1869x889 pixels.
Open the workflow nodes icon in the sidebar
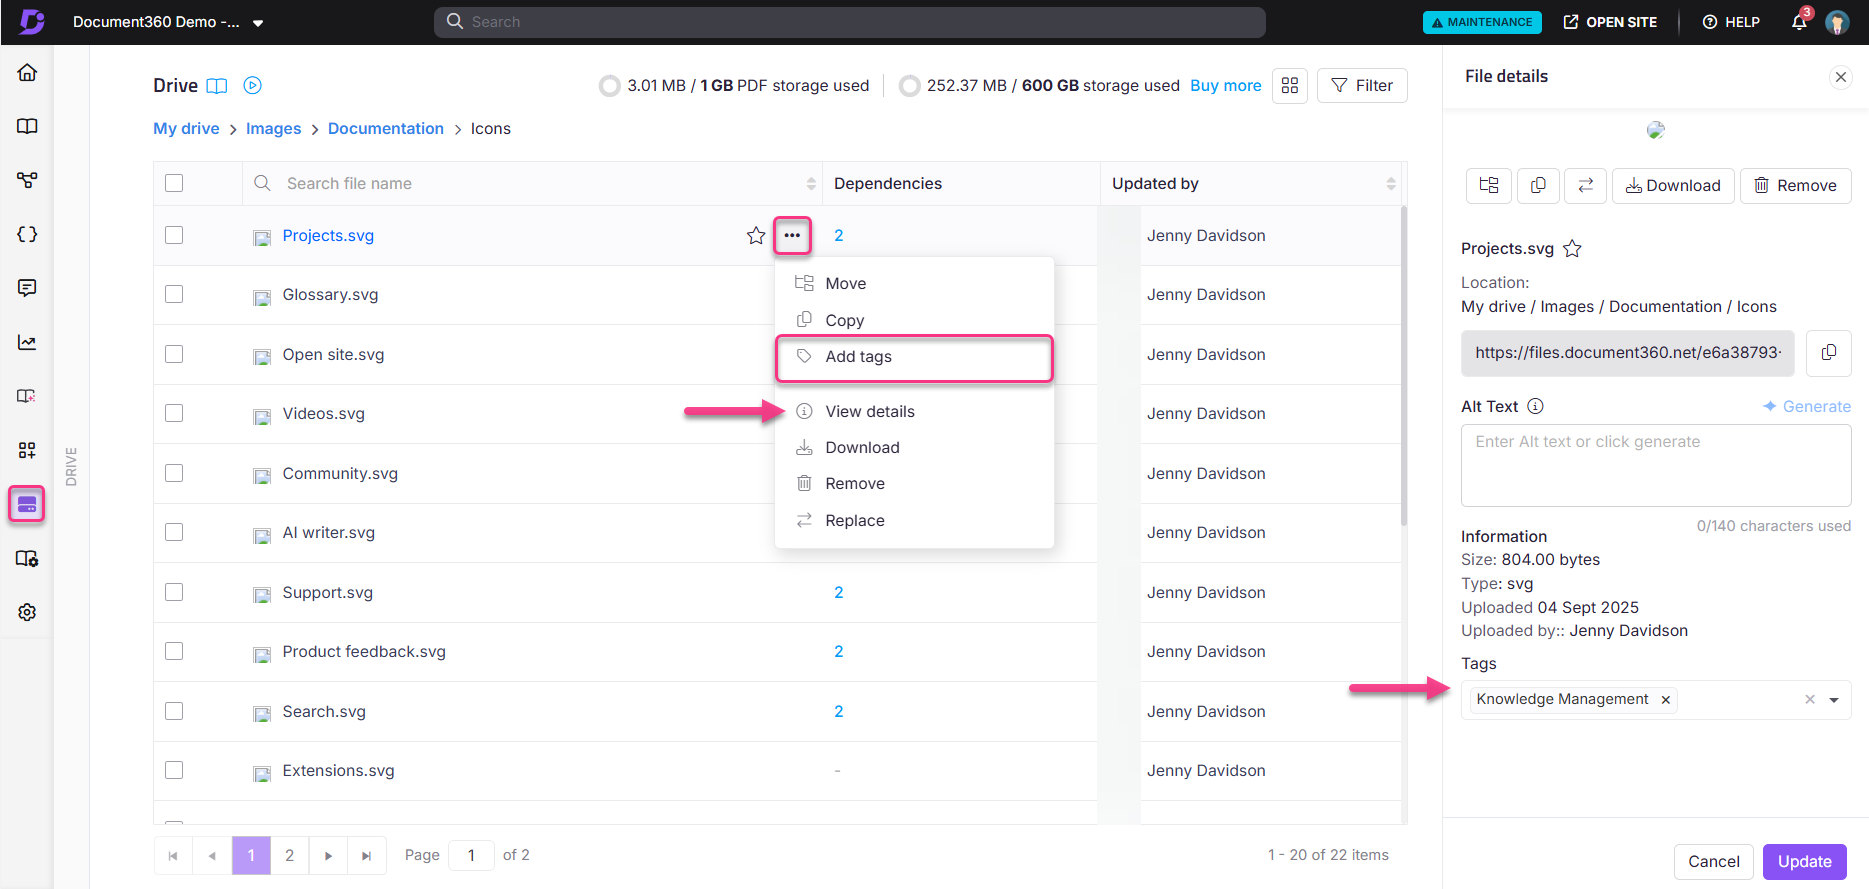coord(27,180)
